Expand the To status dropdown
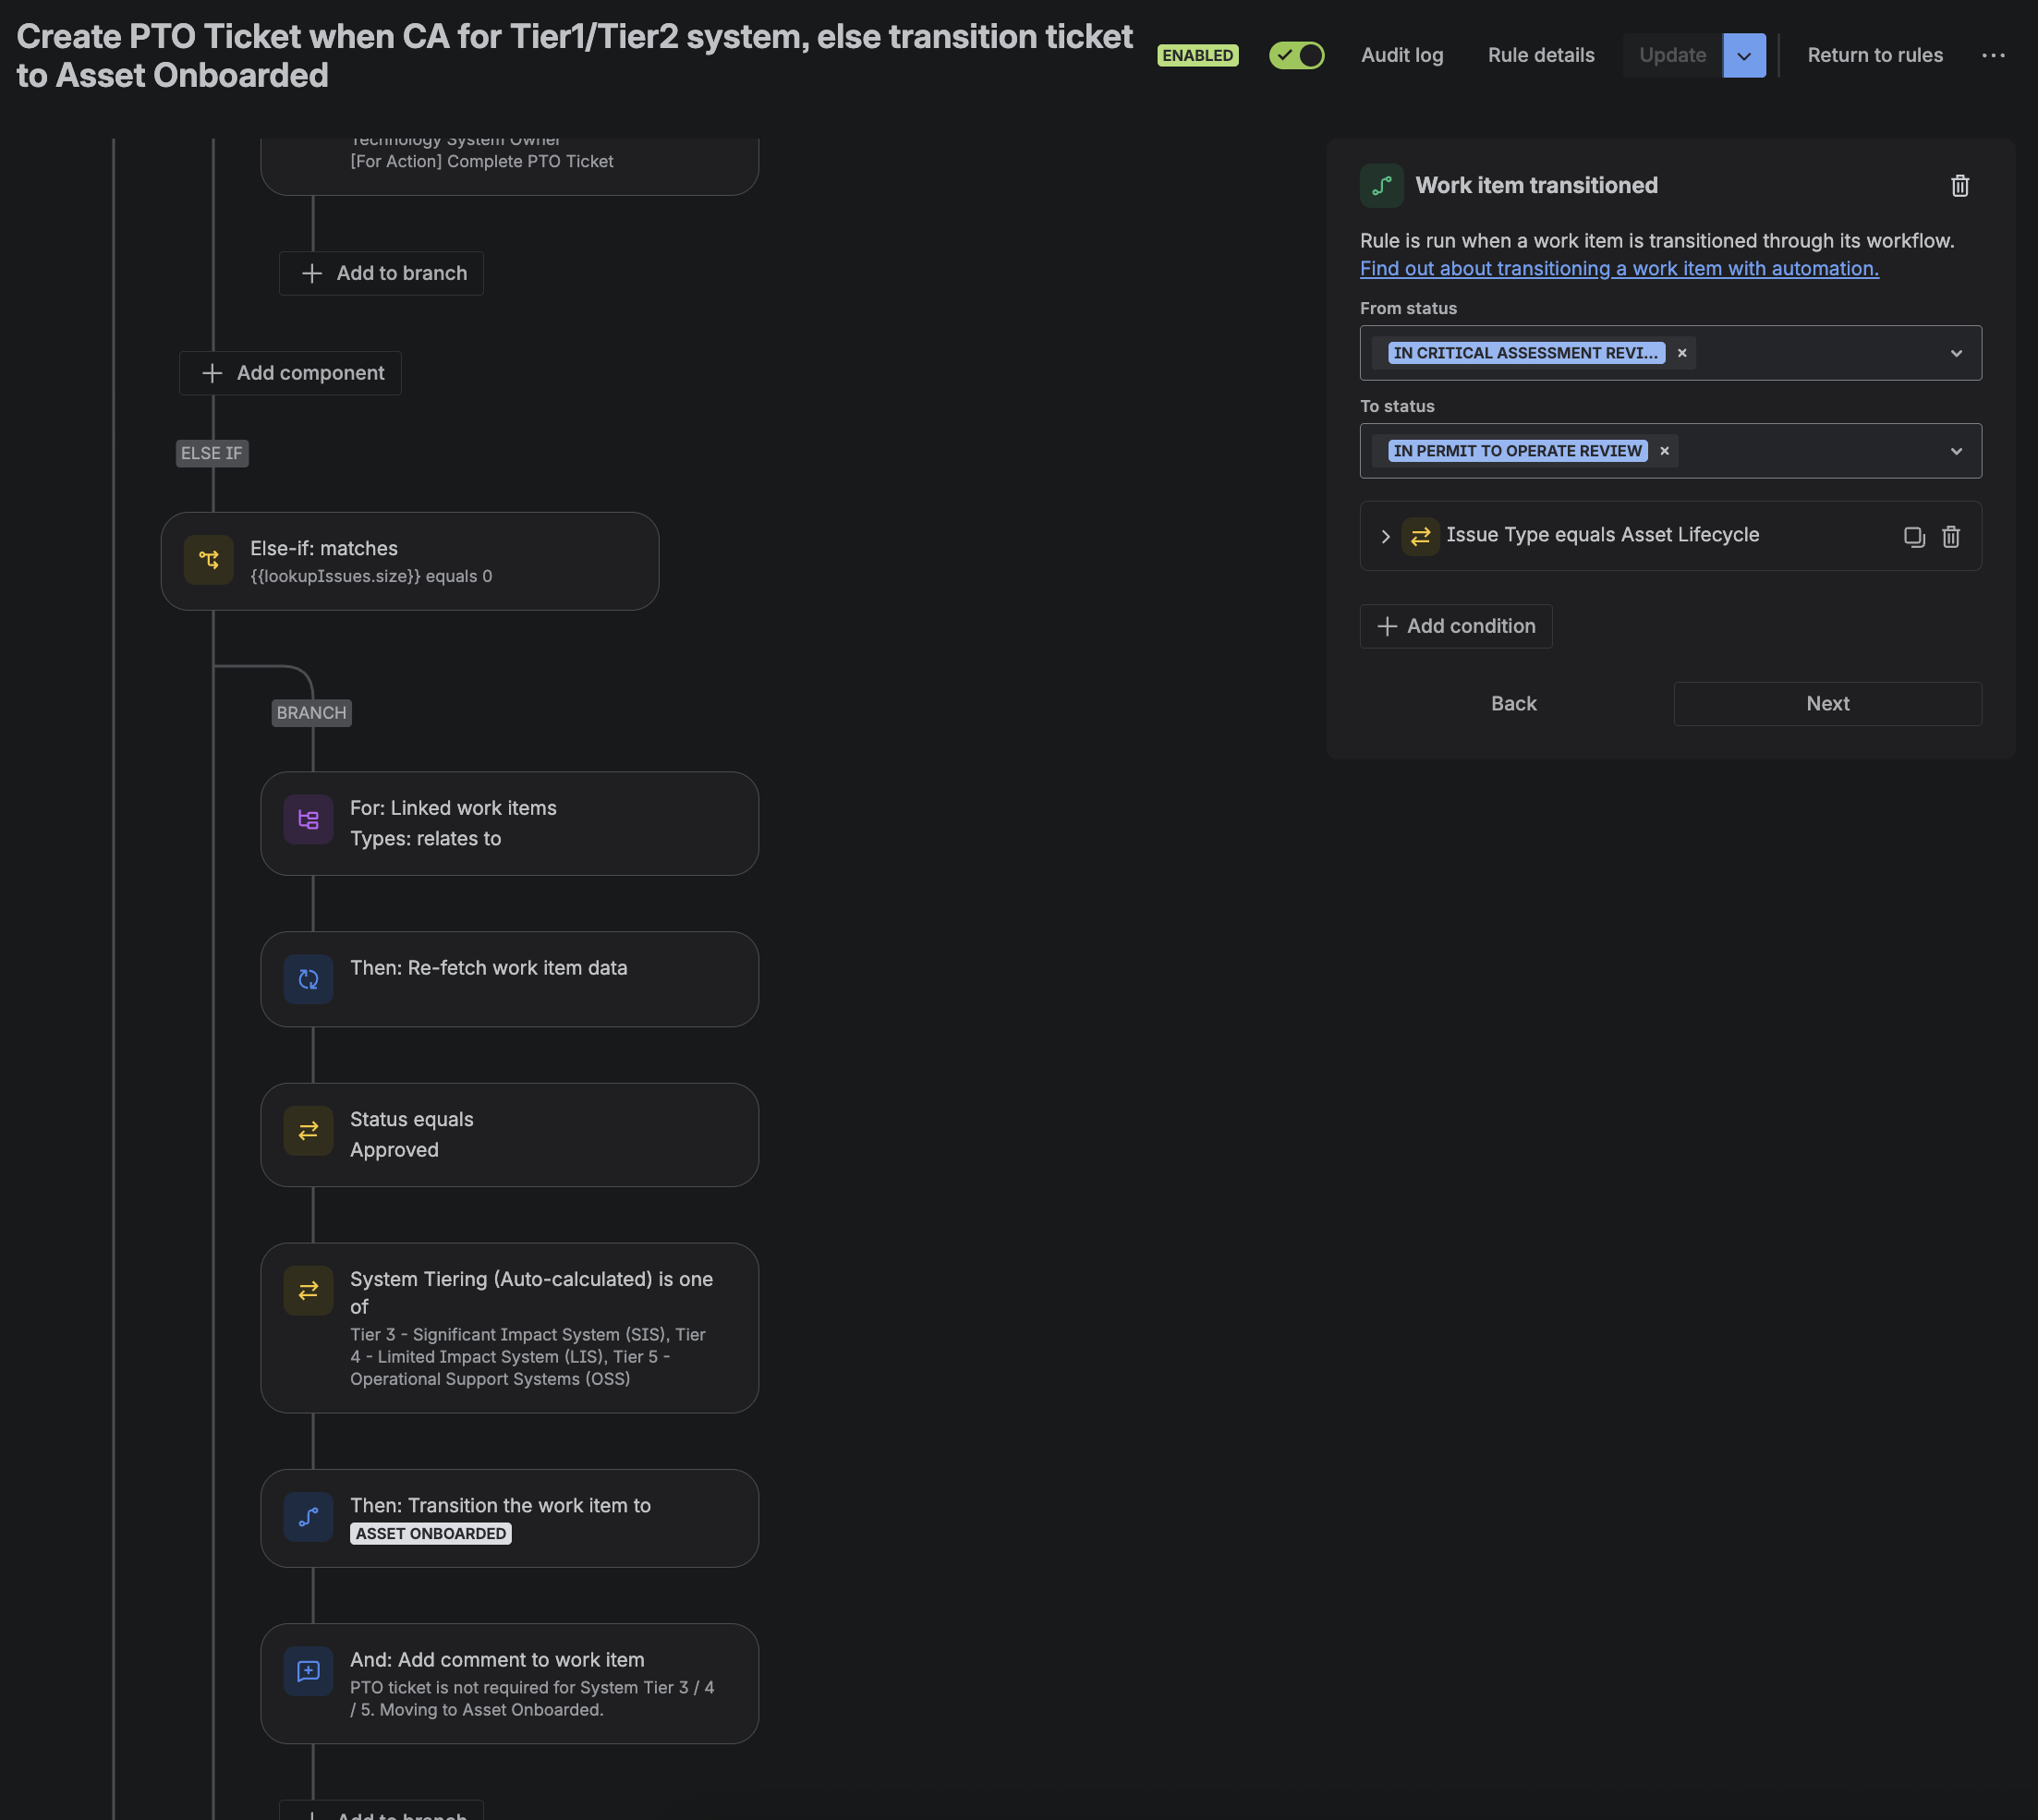 point(1955,451)
